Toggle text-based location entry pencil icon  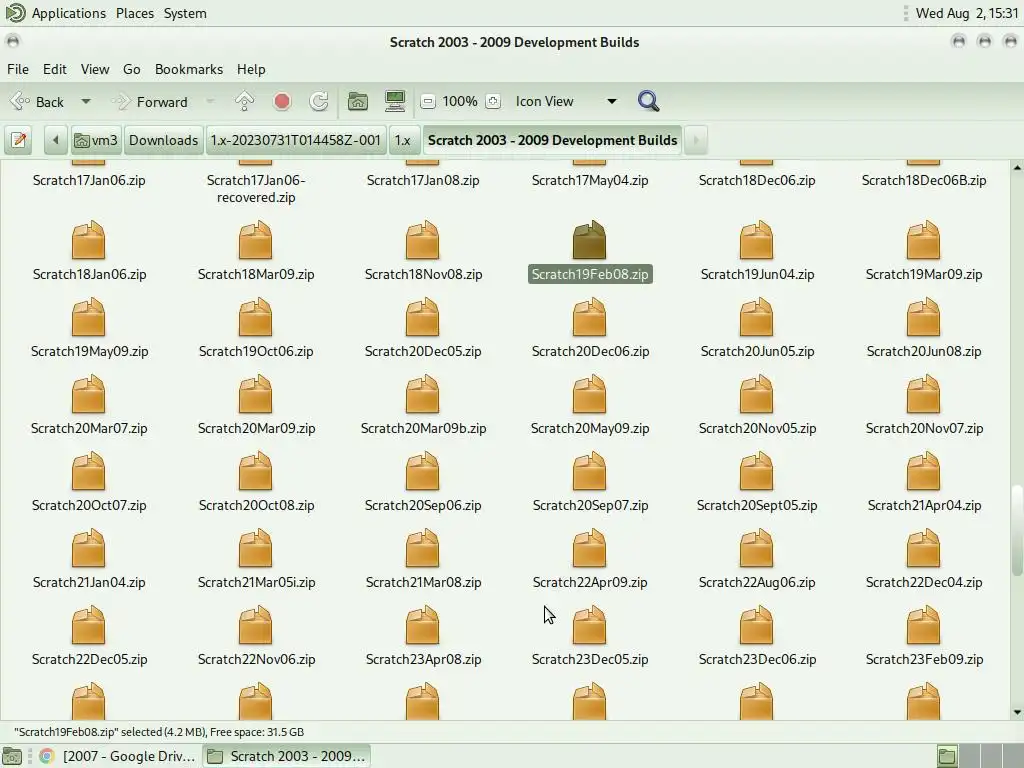coord(18,140)
